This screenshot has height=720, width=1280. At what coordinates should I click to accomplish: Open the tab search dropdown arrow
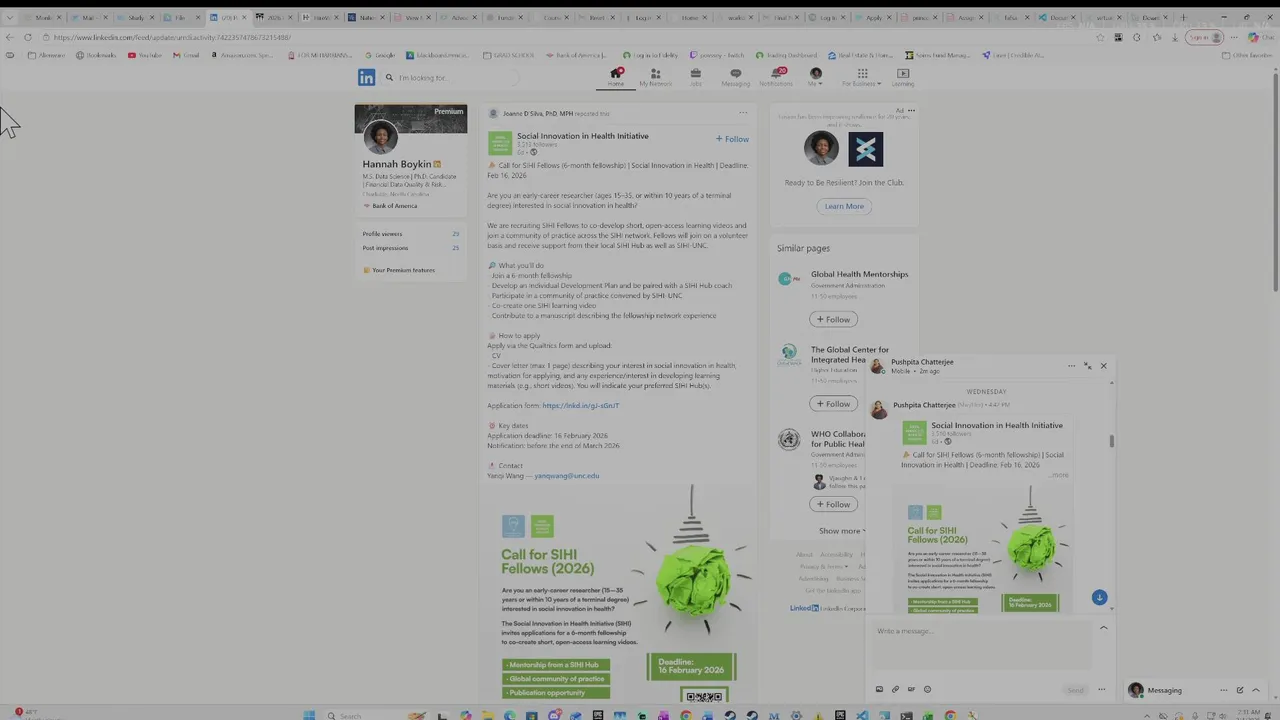tap(10, 17)
